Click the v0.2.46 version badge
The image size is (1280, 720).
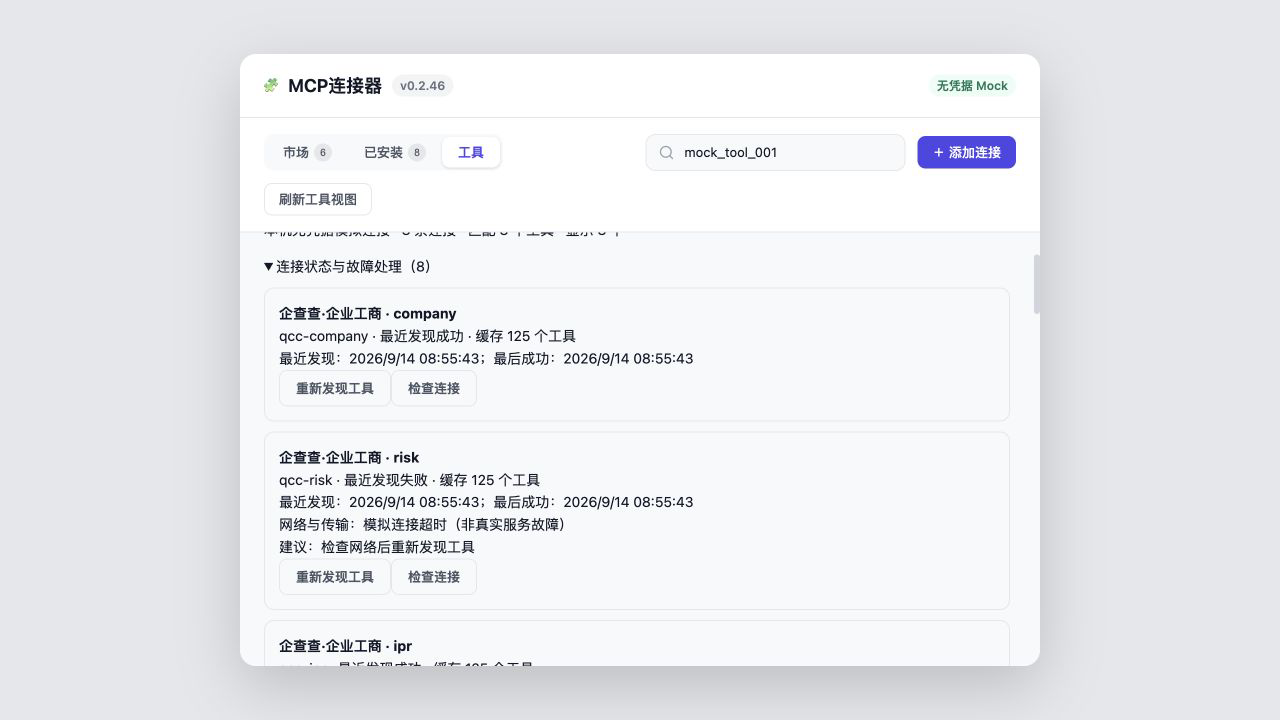[x=422, y=86]
